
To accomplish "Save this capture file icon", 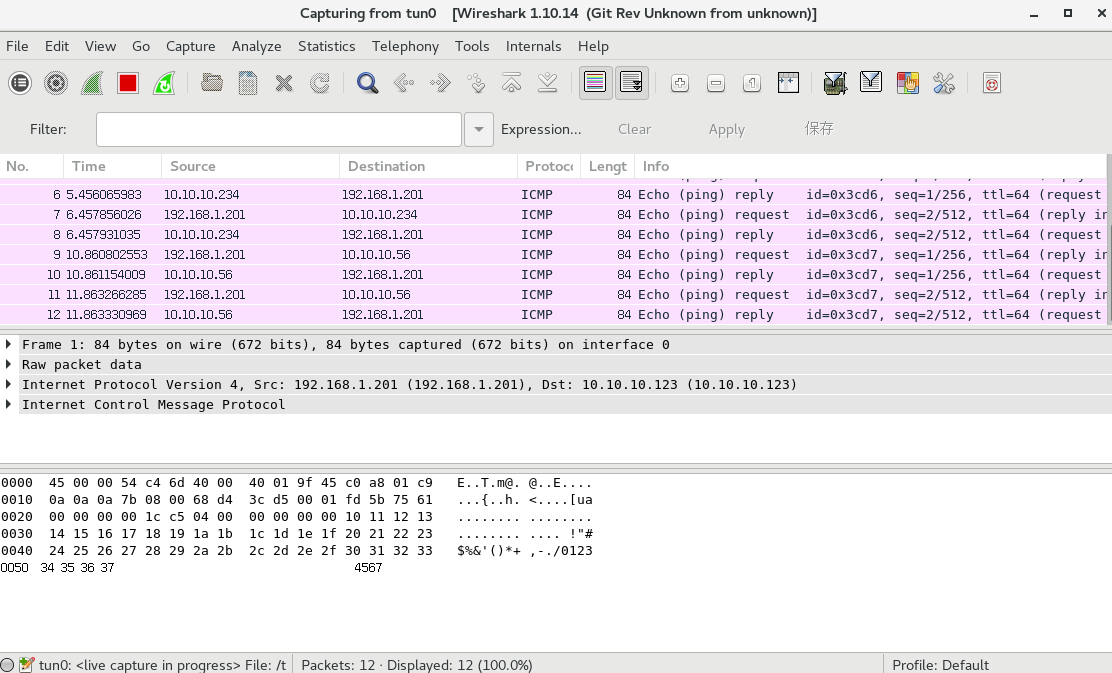I will (x=248, y=83).
